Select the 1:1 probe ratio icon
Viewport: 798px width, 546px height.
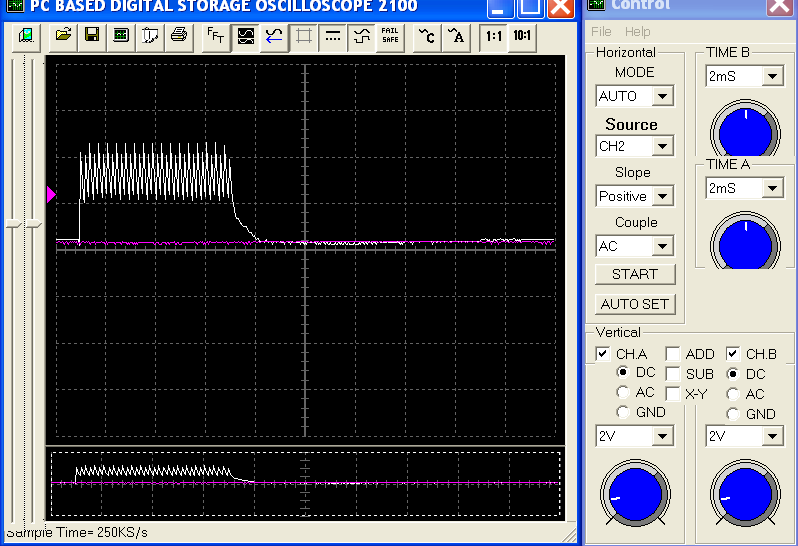493,37
